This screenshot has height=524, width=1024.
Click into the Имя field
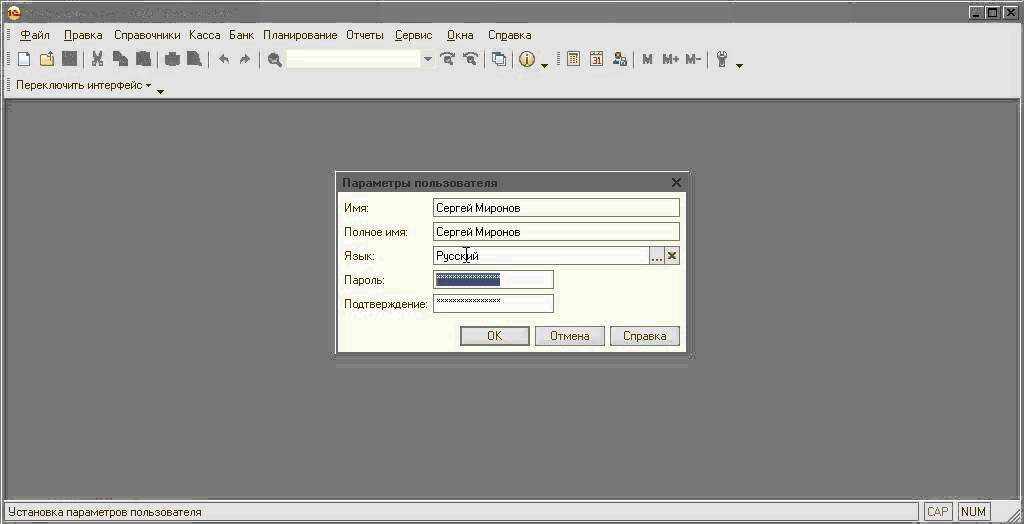pos(556,208)
